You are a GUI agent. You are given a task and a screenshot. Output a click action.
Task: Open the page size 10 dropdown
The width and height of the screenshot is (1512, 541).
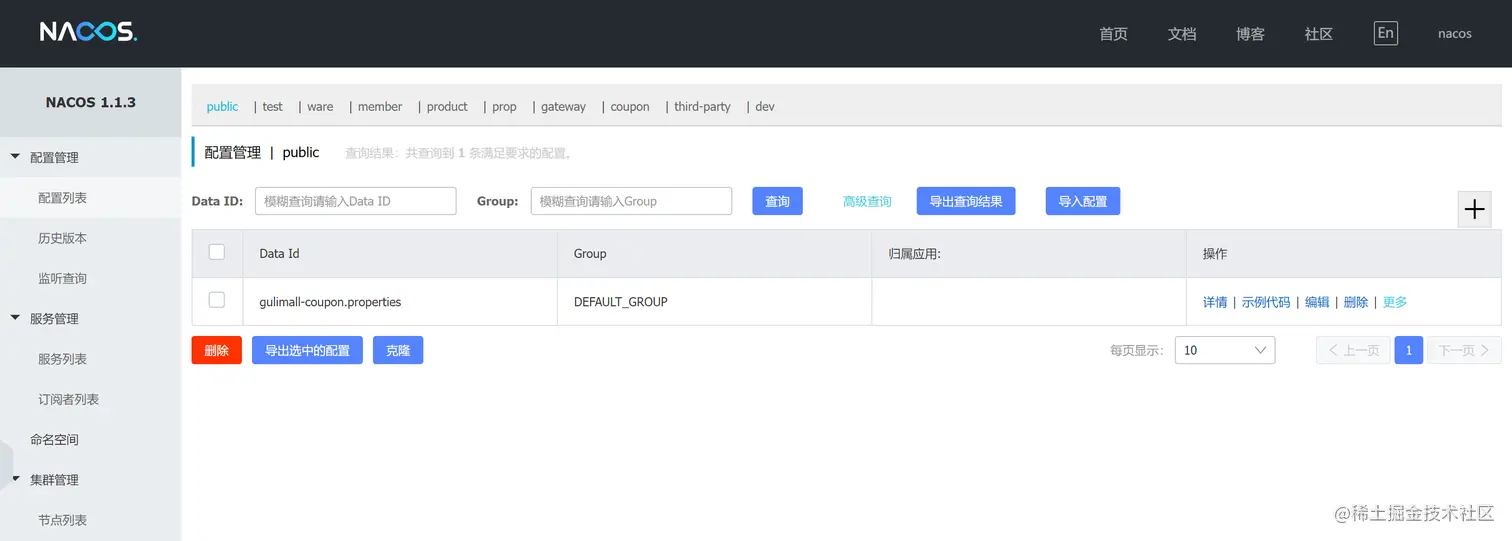(x=1224, y=350)
